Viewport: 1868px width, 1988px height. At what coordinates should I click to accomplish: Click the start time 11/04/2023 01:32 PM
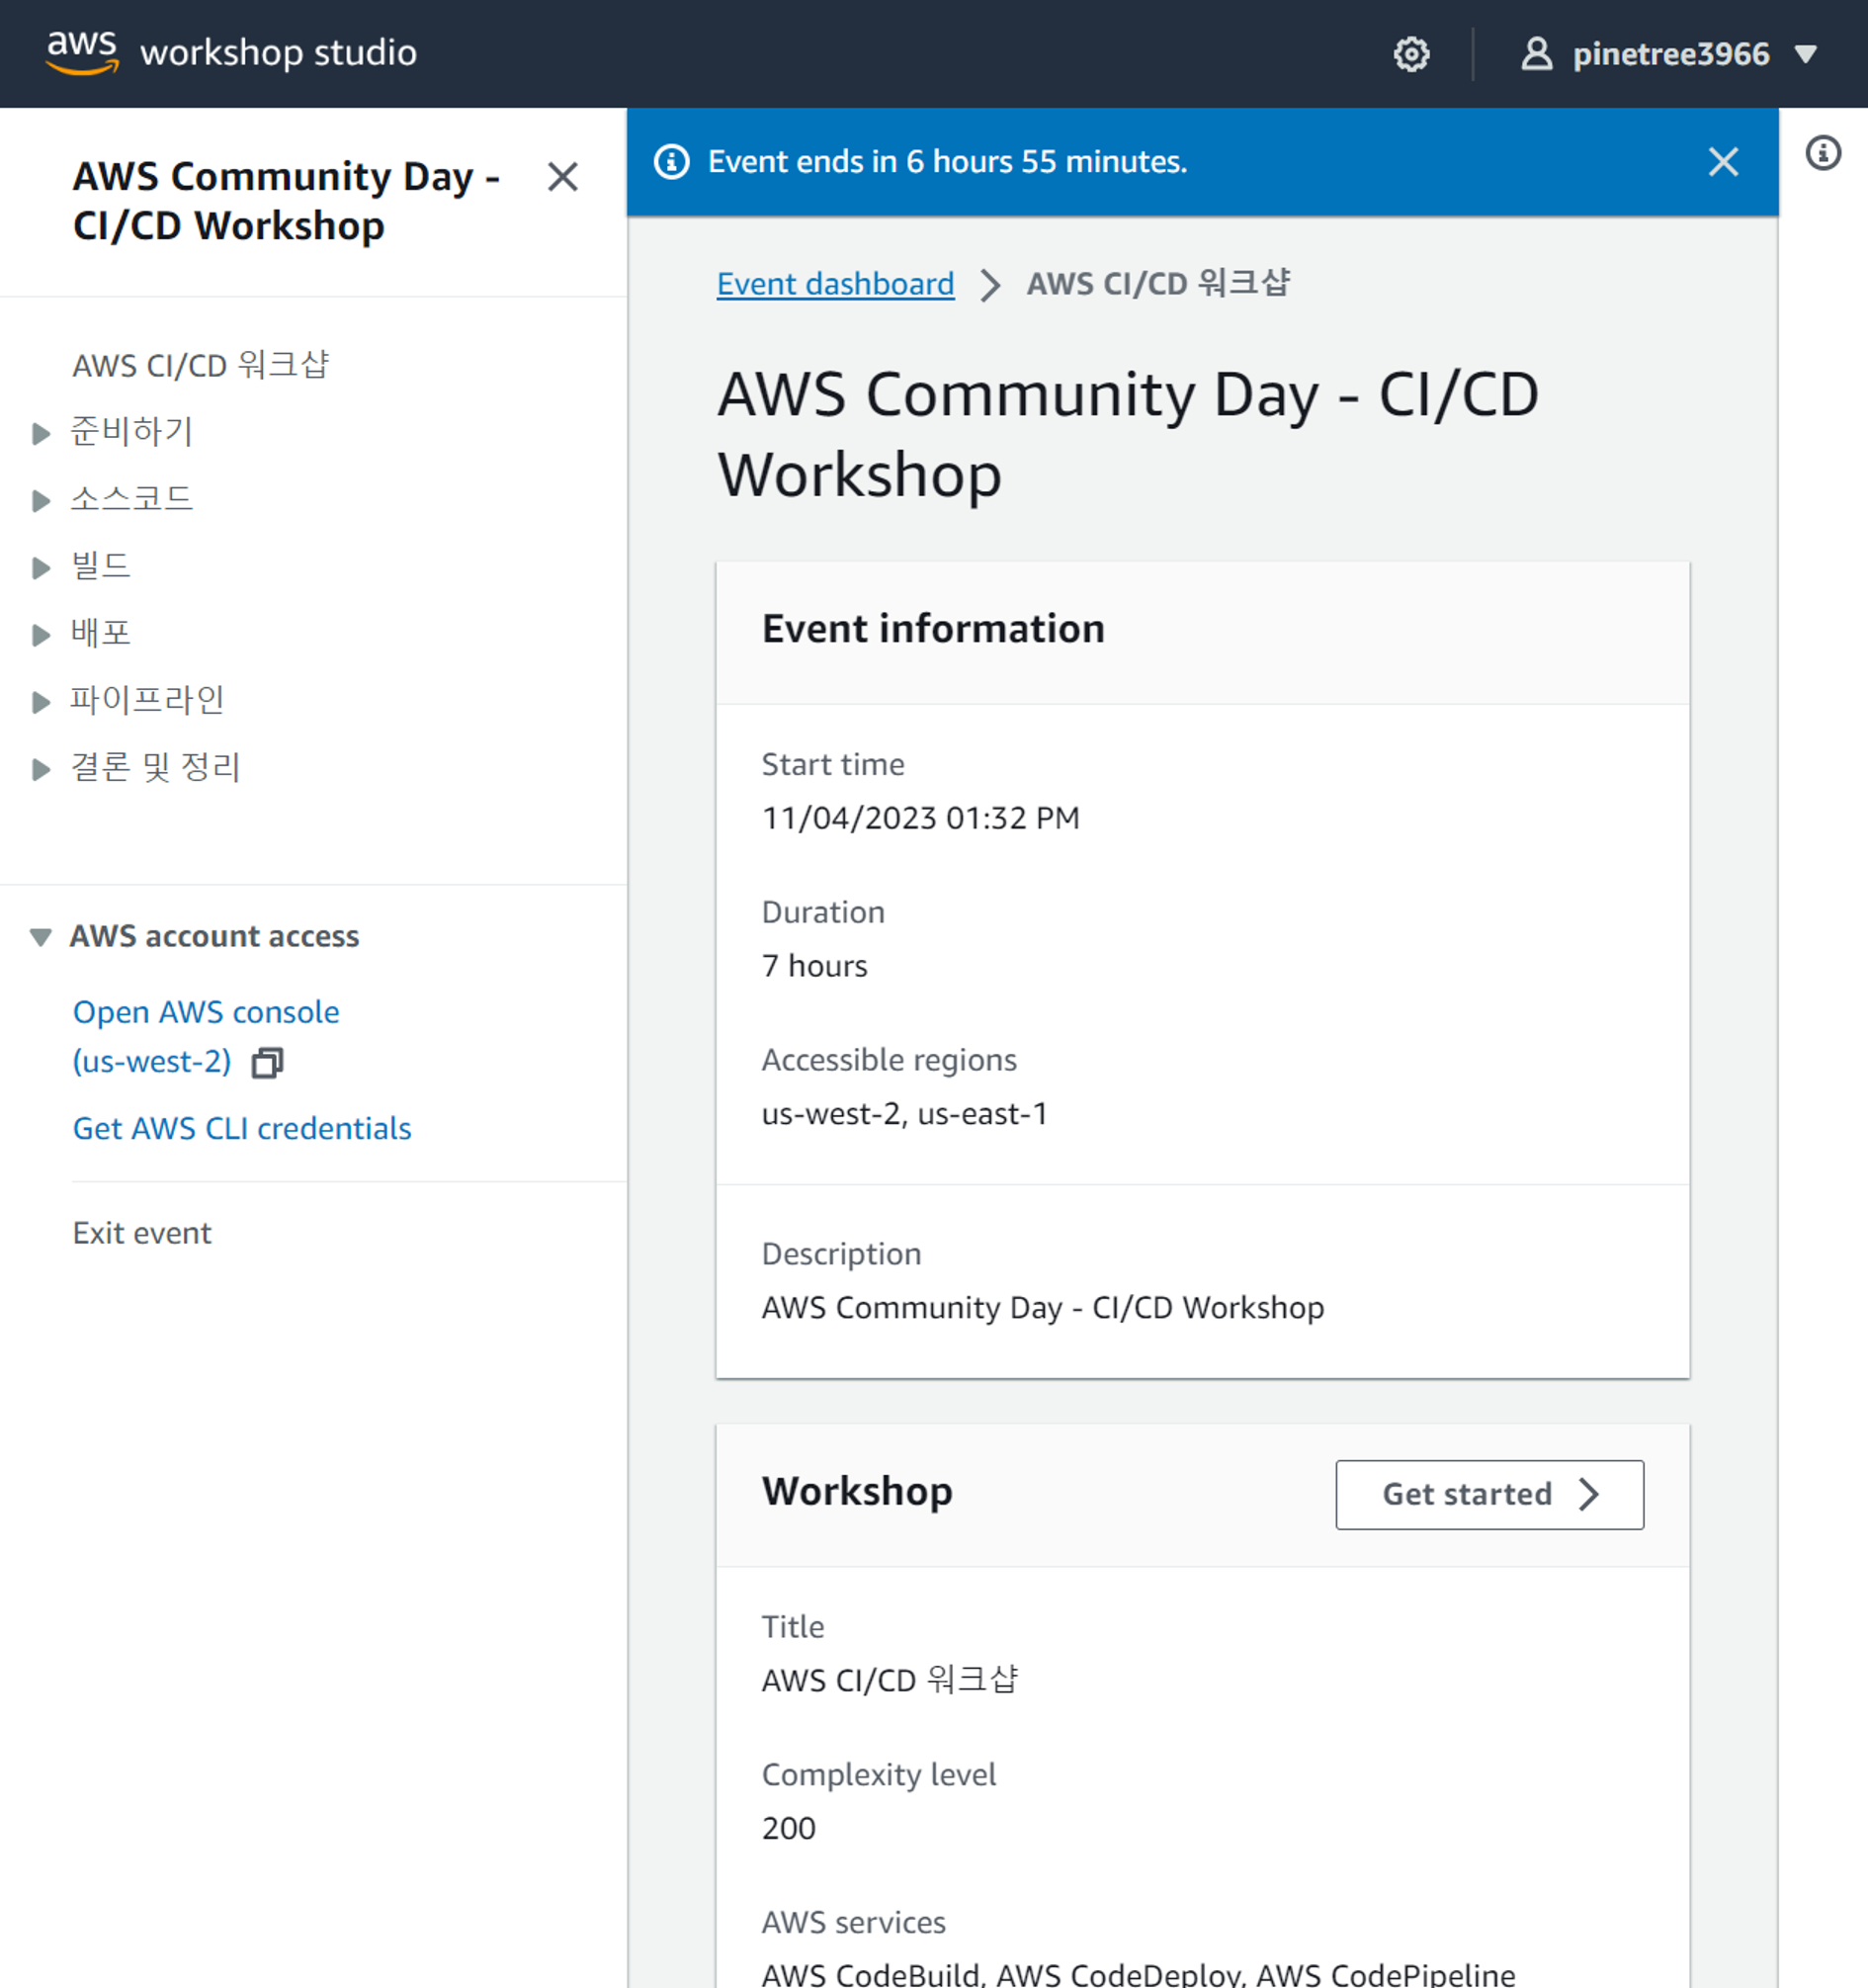click(x=920, y=818)
